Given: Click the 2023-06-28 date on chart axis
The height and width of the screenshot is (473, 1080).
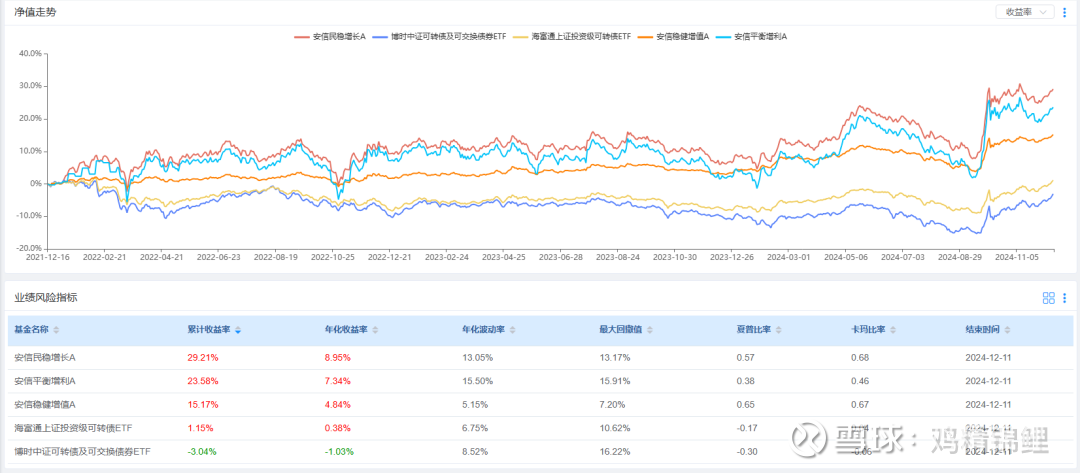Looking at the screenshot, I should point(559,257).
